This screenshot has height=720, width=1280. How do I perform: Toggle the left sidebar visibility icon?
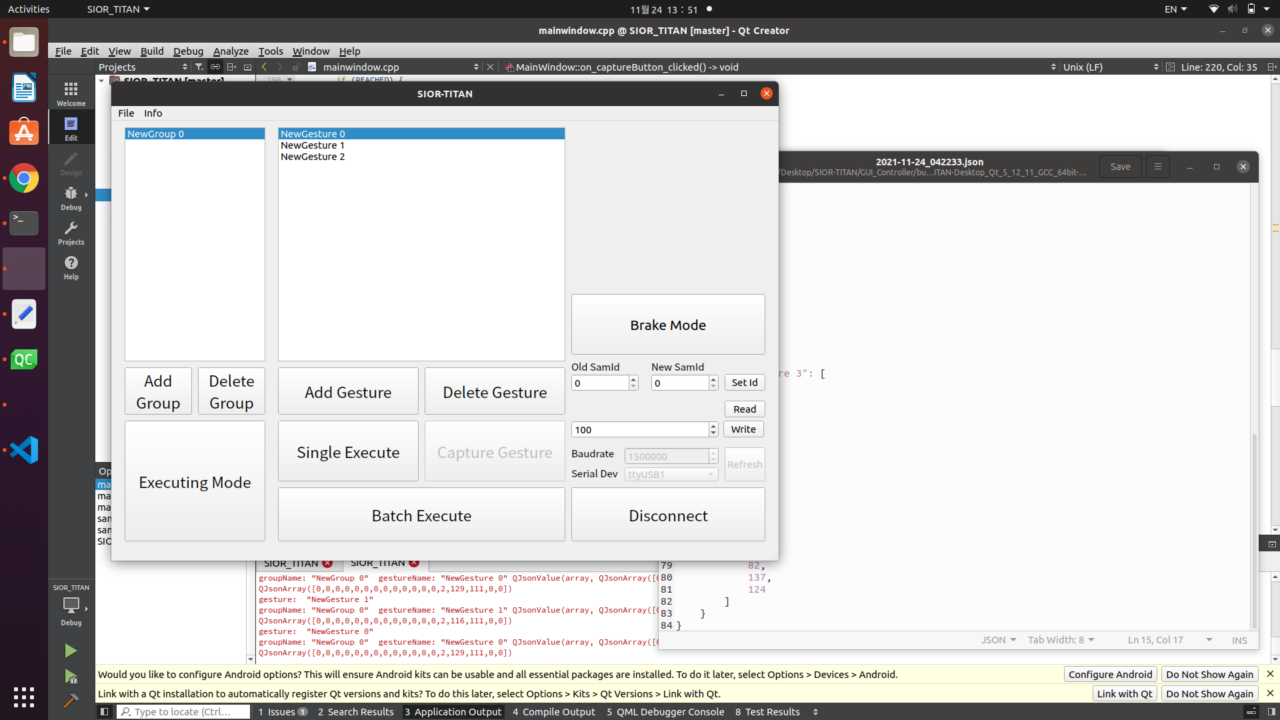[x=104, y=712]
